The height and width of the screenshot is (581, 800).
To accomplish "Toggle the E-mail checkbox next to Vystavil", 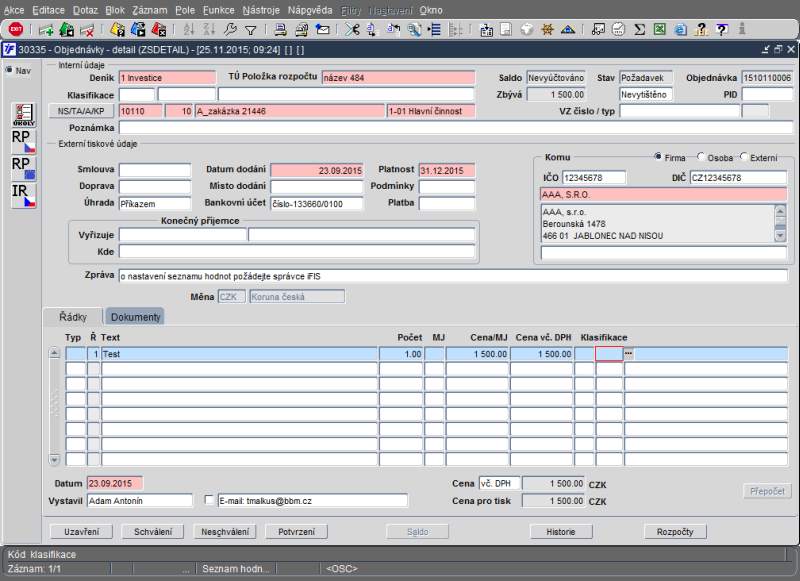I will [x=209, y=500].
